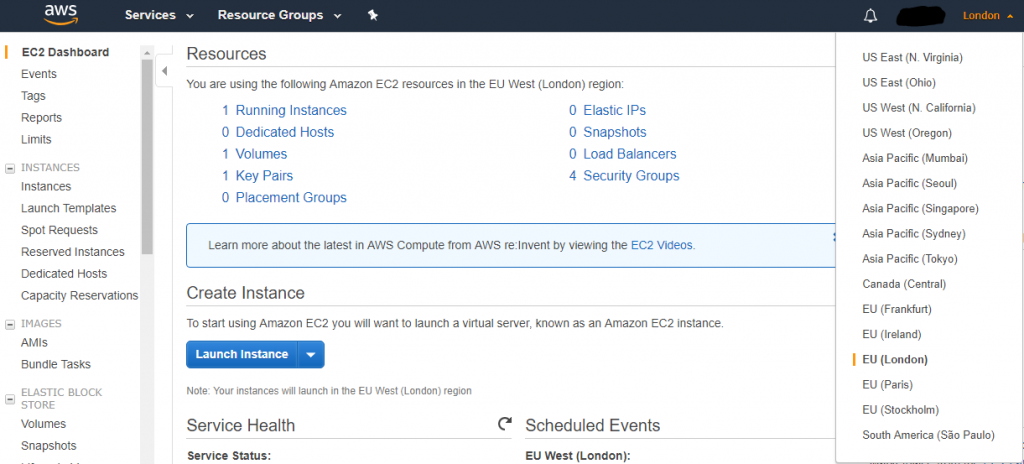1024x464 pixels.
Task: Select EU (Ireland) region
Action: point(891,334)
